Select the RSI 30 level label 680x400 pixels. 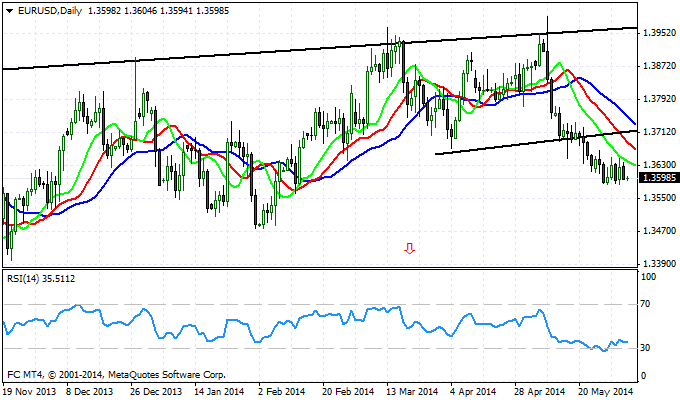tap(645, 348)
